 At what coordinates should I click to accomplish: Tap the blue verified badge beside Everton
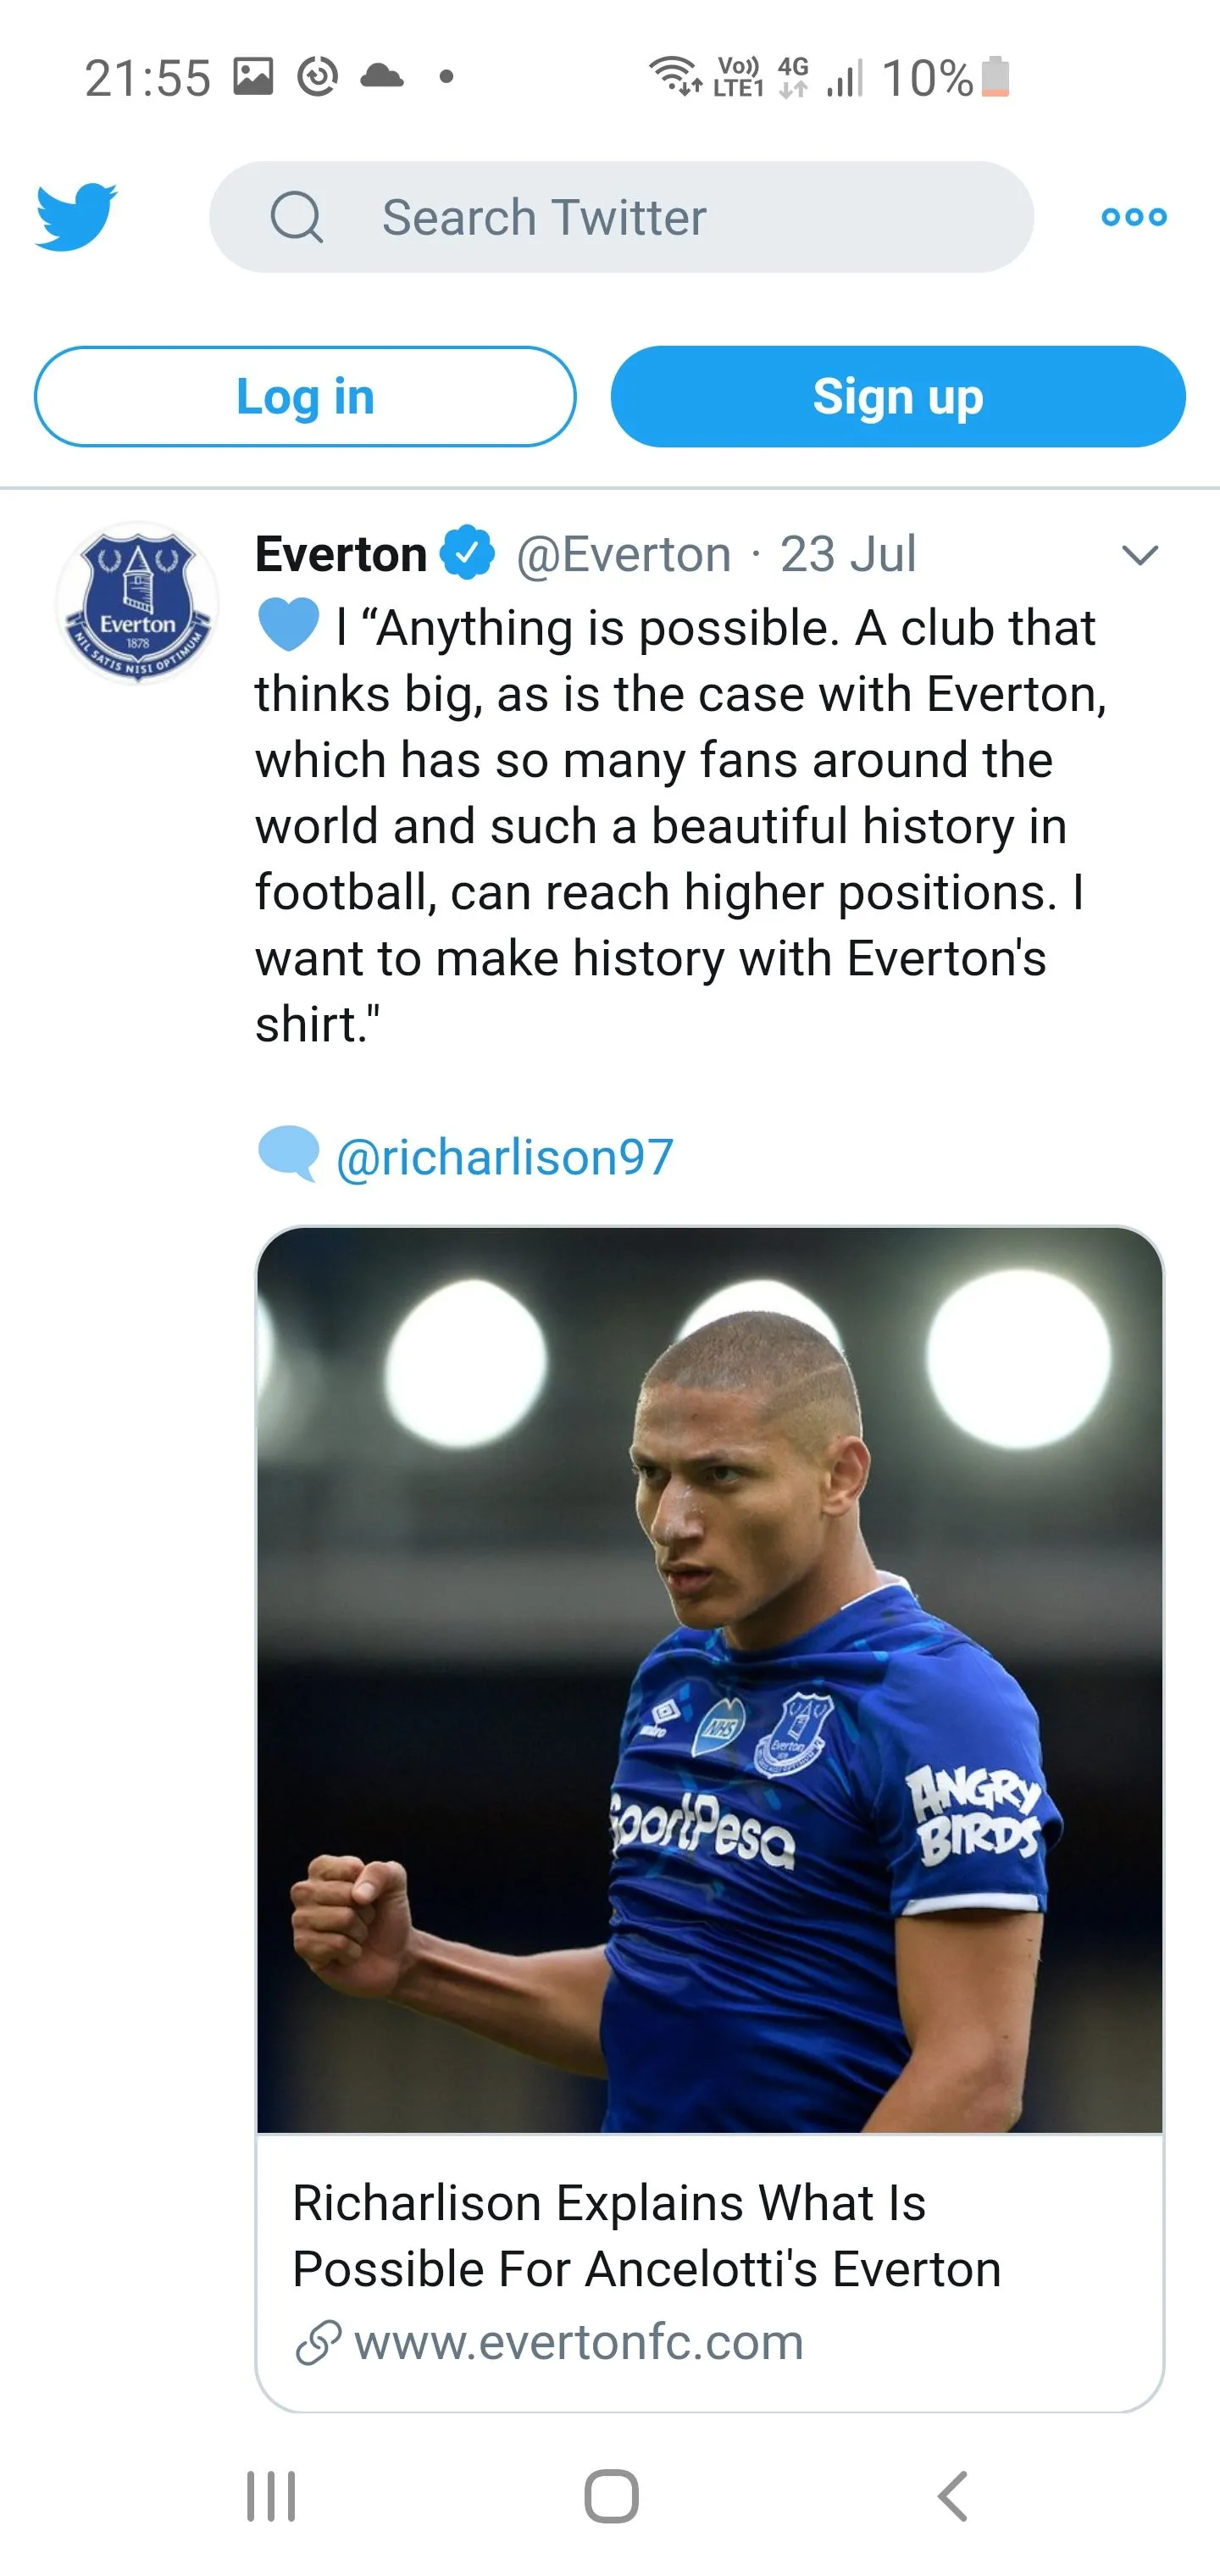click(x=468, y=553)
